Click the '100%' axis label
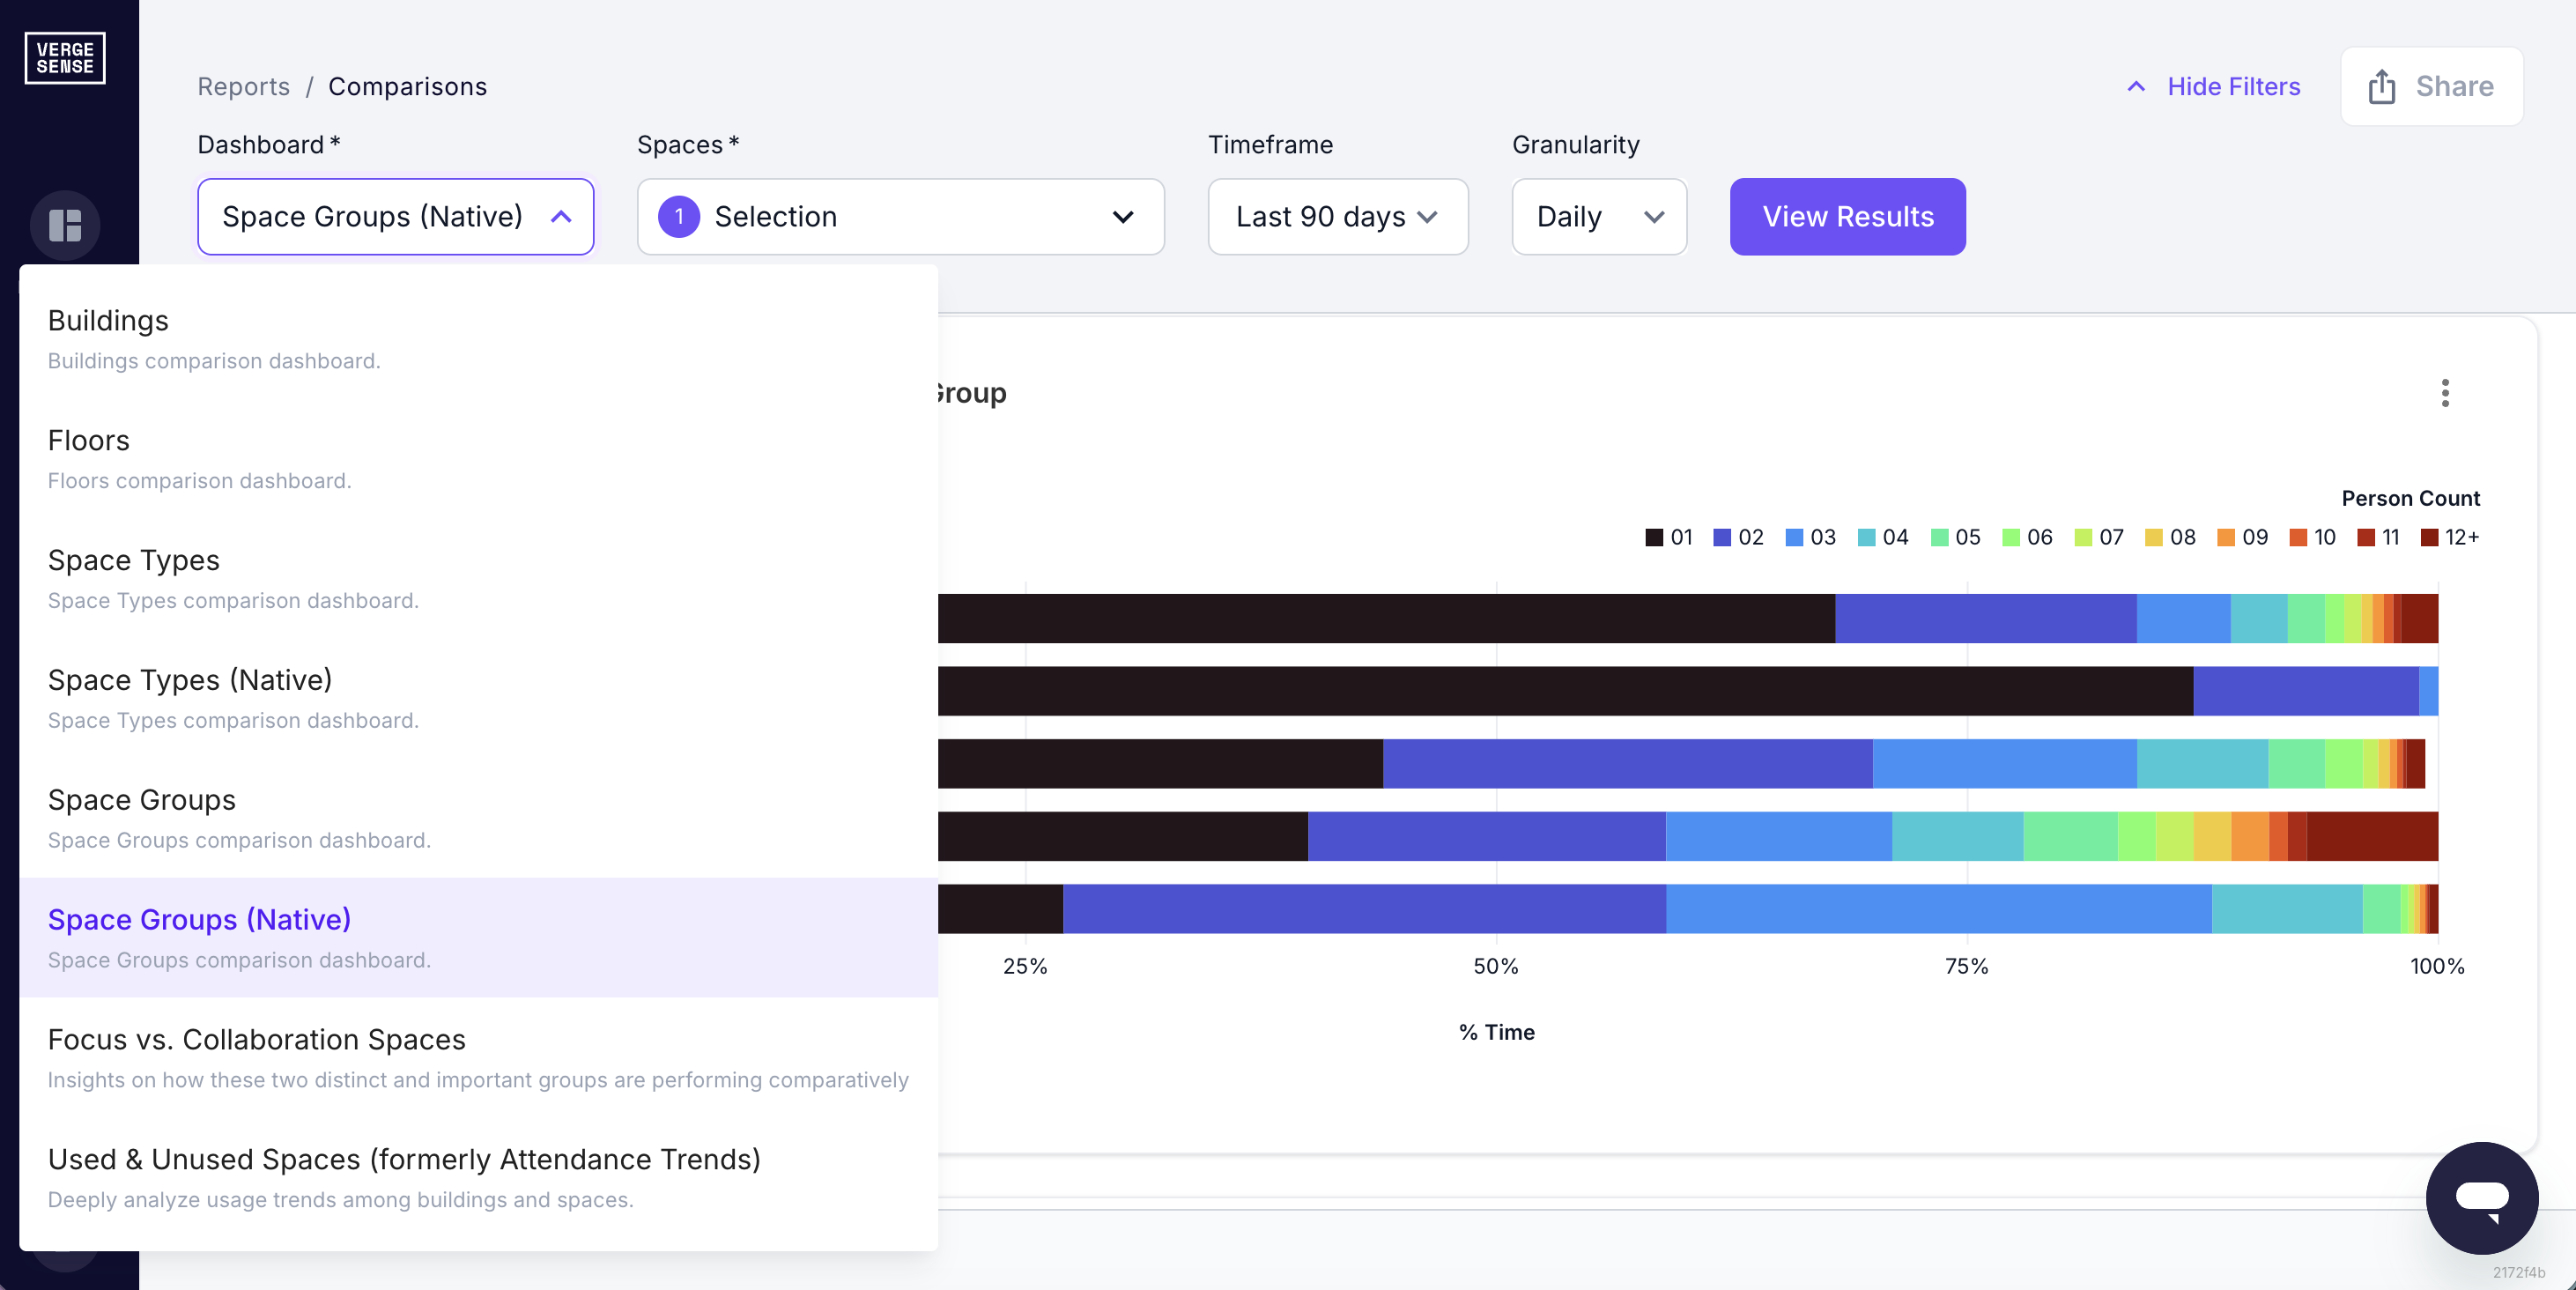This screenshot has height=1290, width=2576. coord(2437,966)
